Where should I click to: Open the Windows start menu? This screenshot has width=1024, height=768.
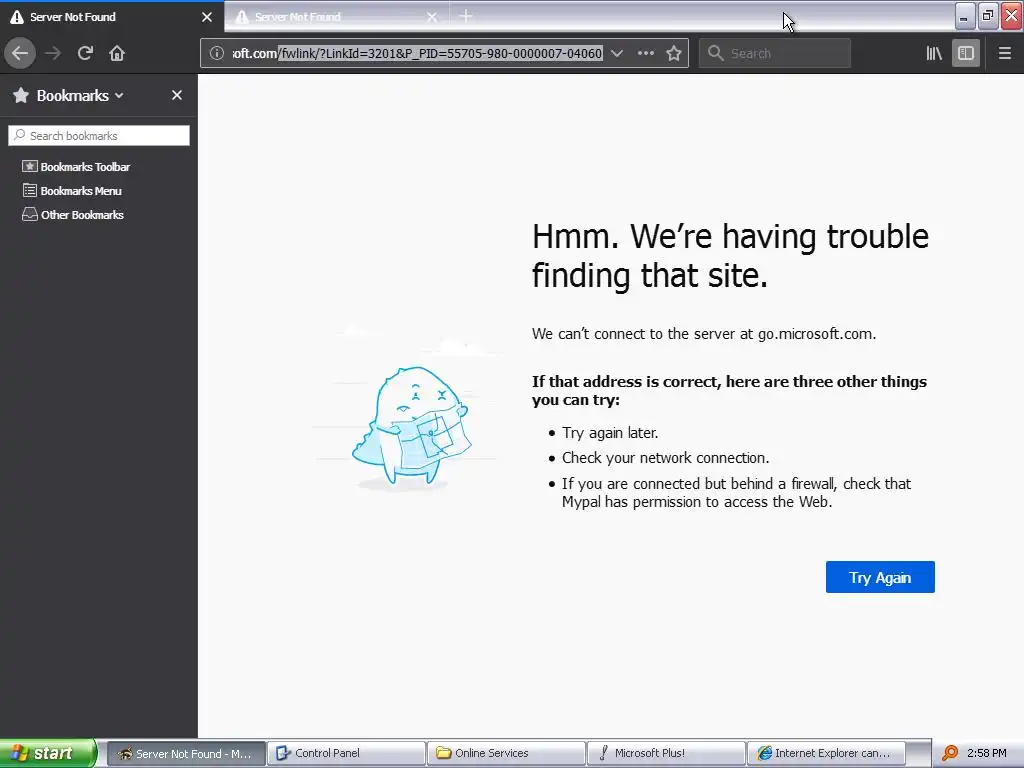coord(48,753)
